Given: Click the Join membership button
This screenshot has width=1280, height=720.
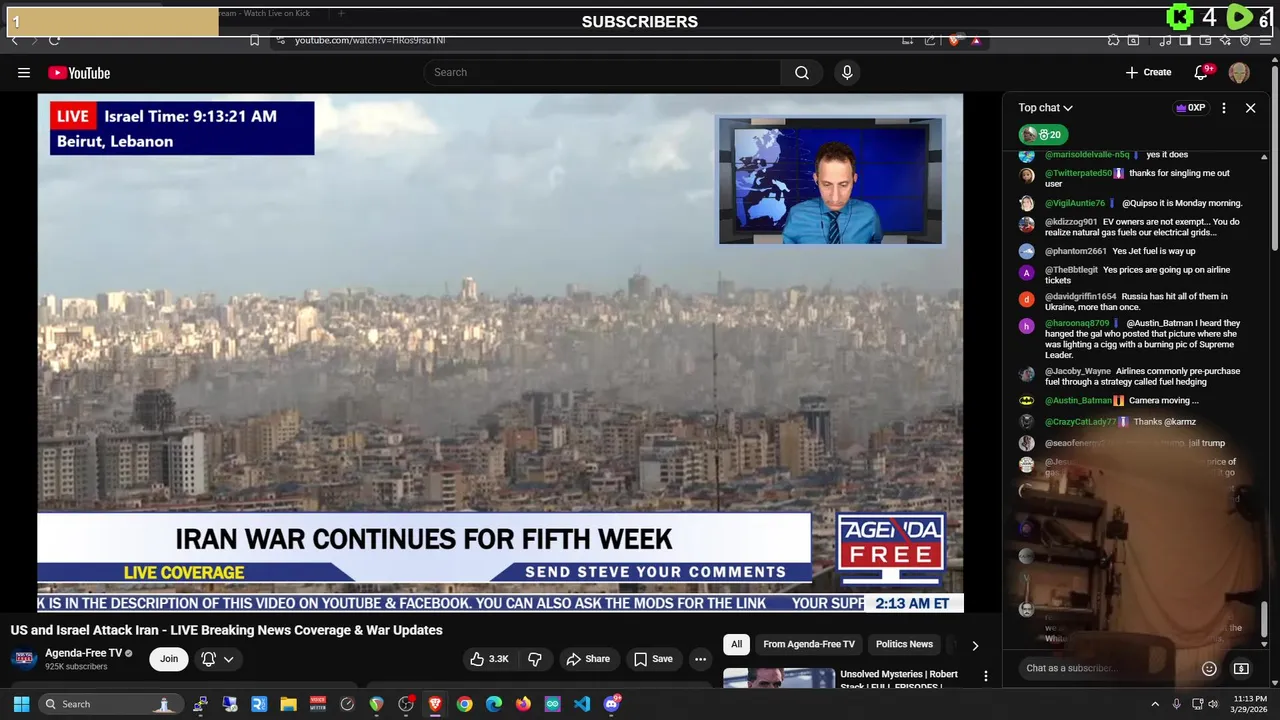Looking at the screenshot, I should pos(169,659).
